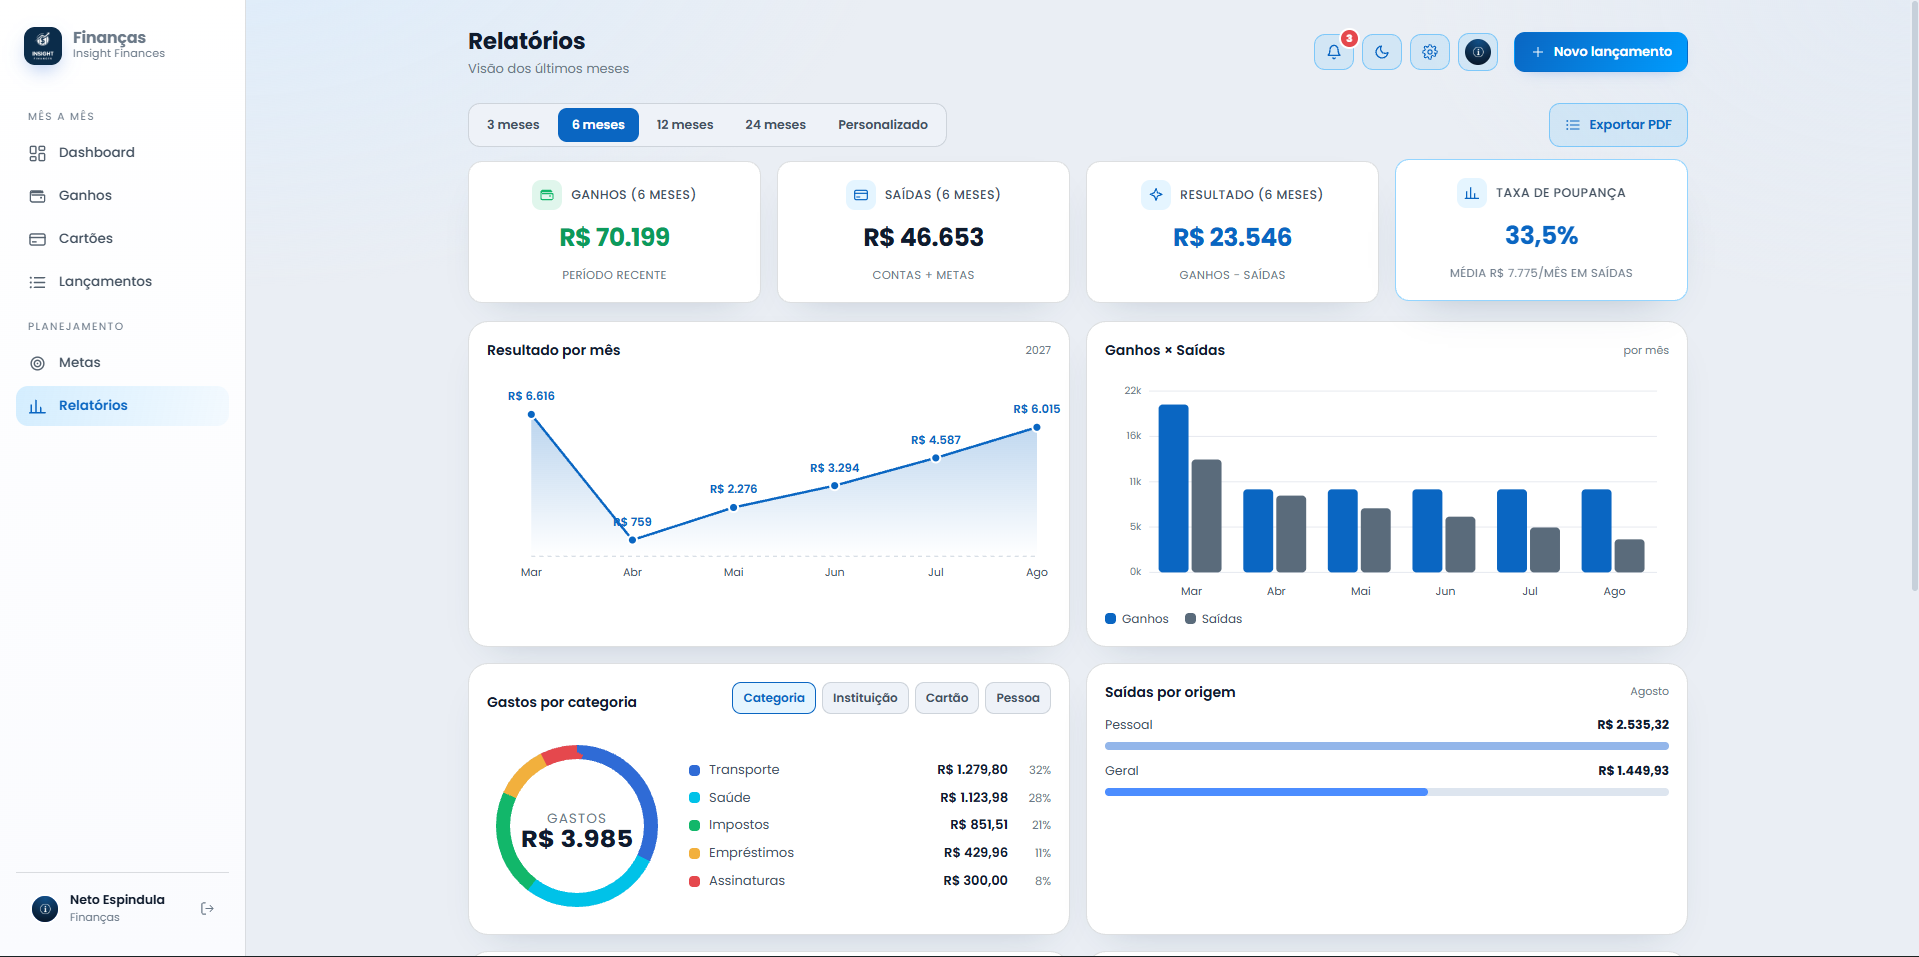Select the 6 meses period

tap(598, 125)
